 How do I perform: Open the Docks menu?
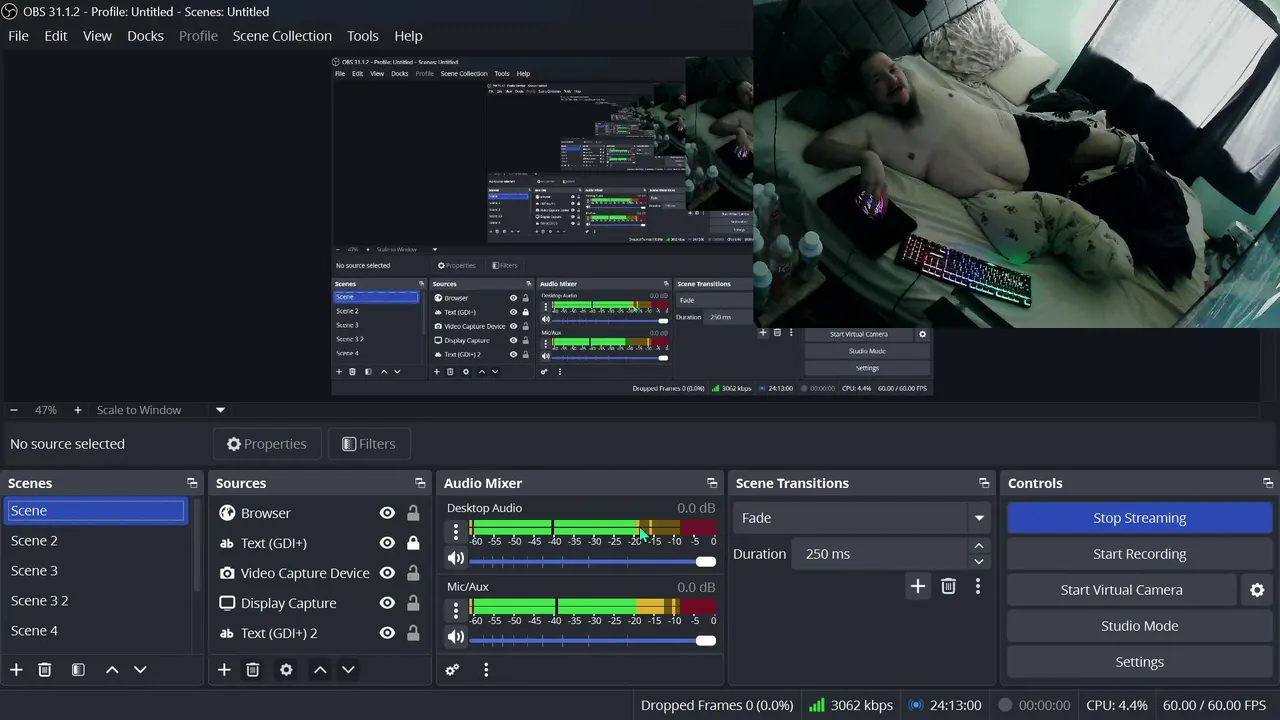click(145, 36)
